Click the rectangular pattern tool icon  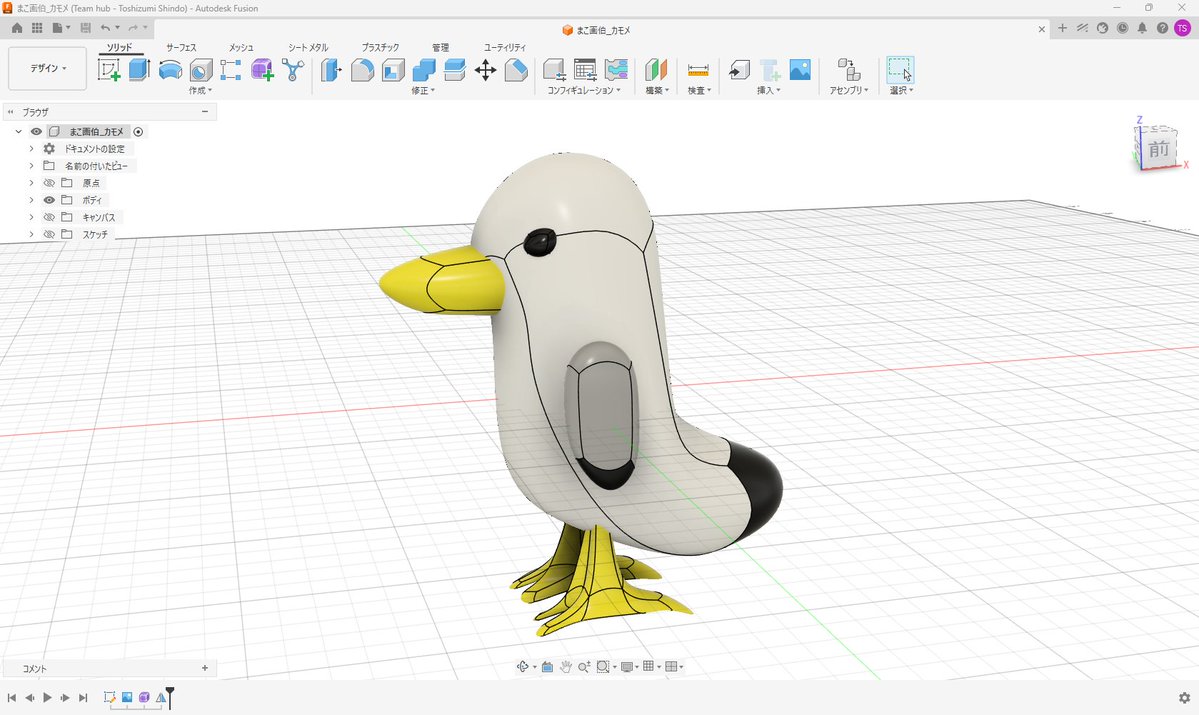231,70
